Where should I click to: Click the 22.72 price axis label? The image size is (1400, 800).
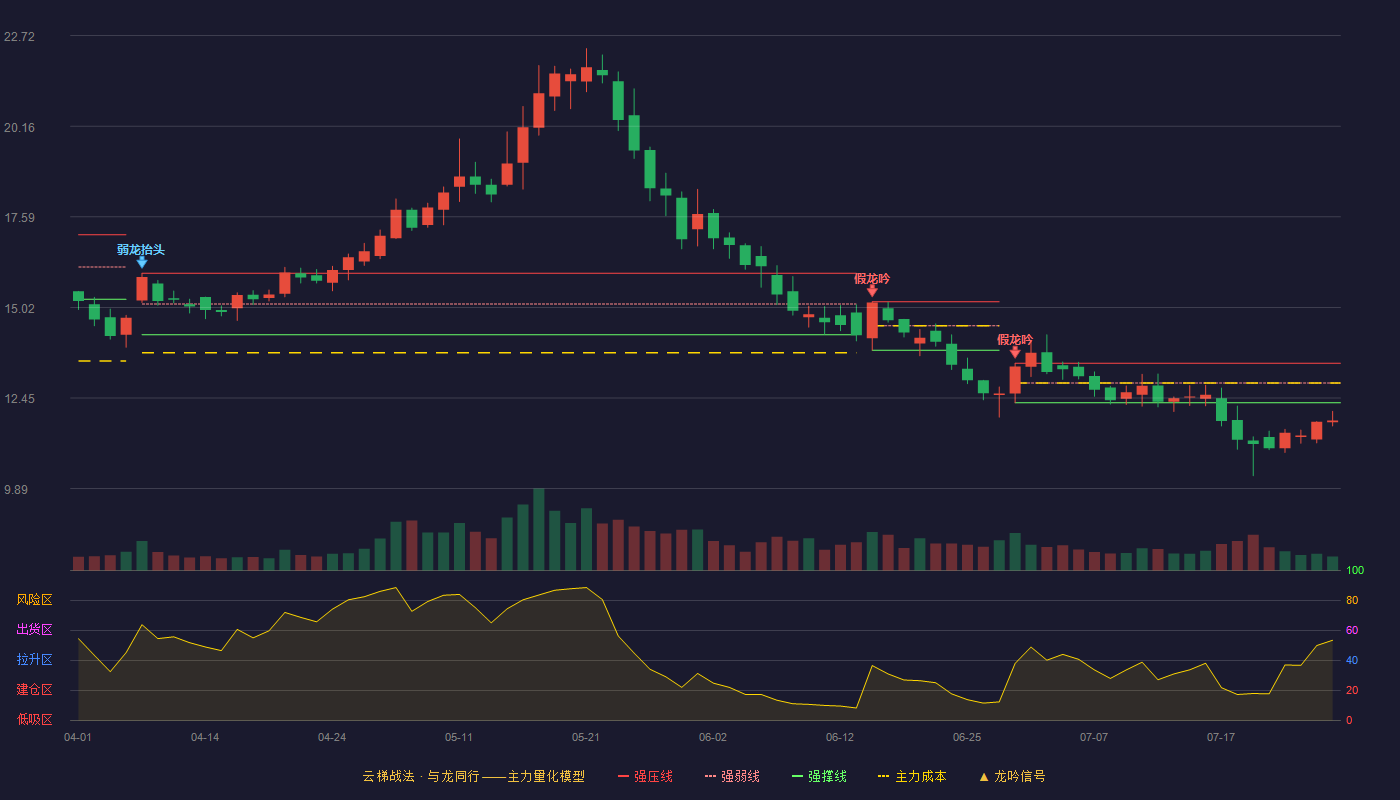[x=19, y=37]
